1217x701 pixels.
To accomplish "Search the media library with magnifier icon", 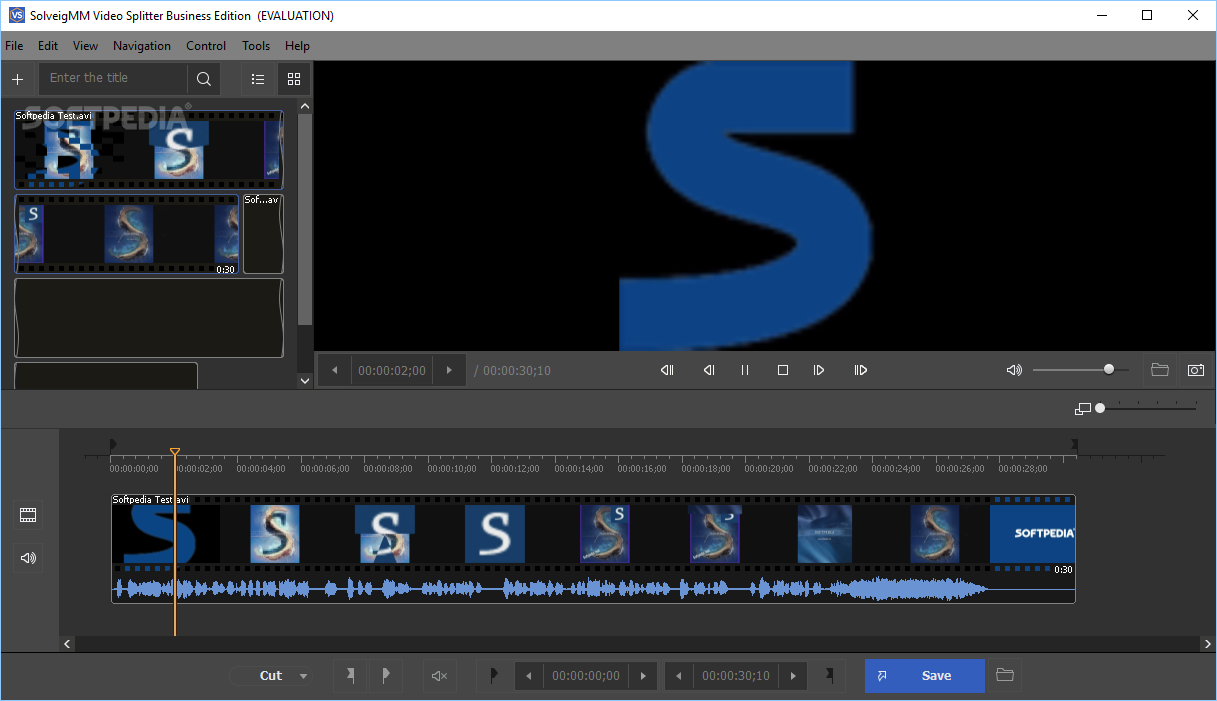I will [x=204, y=79].
